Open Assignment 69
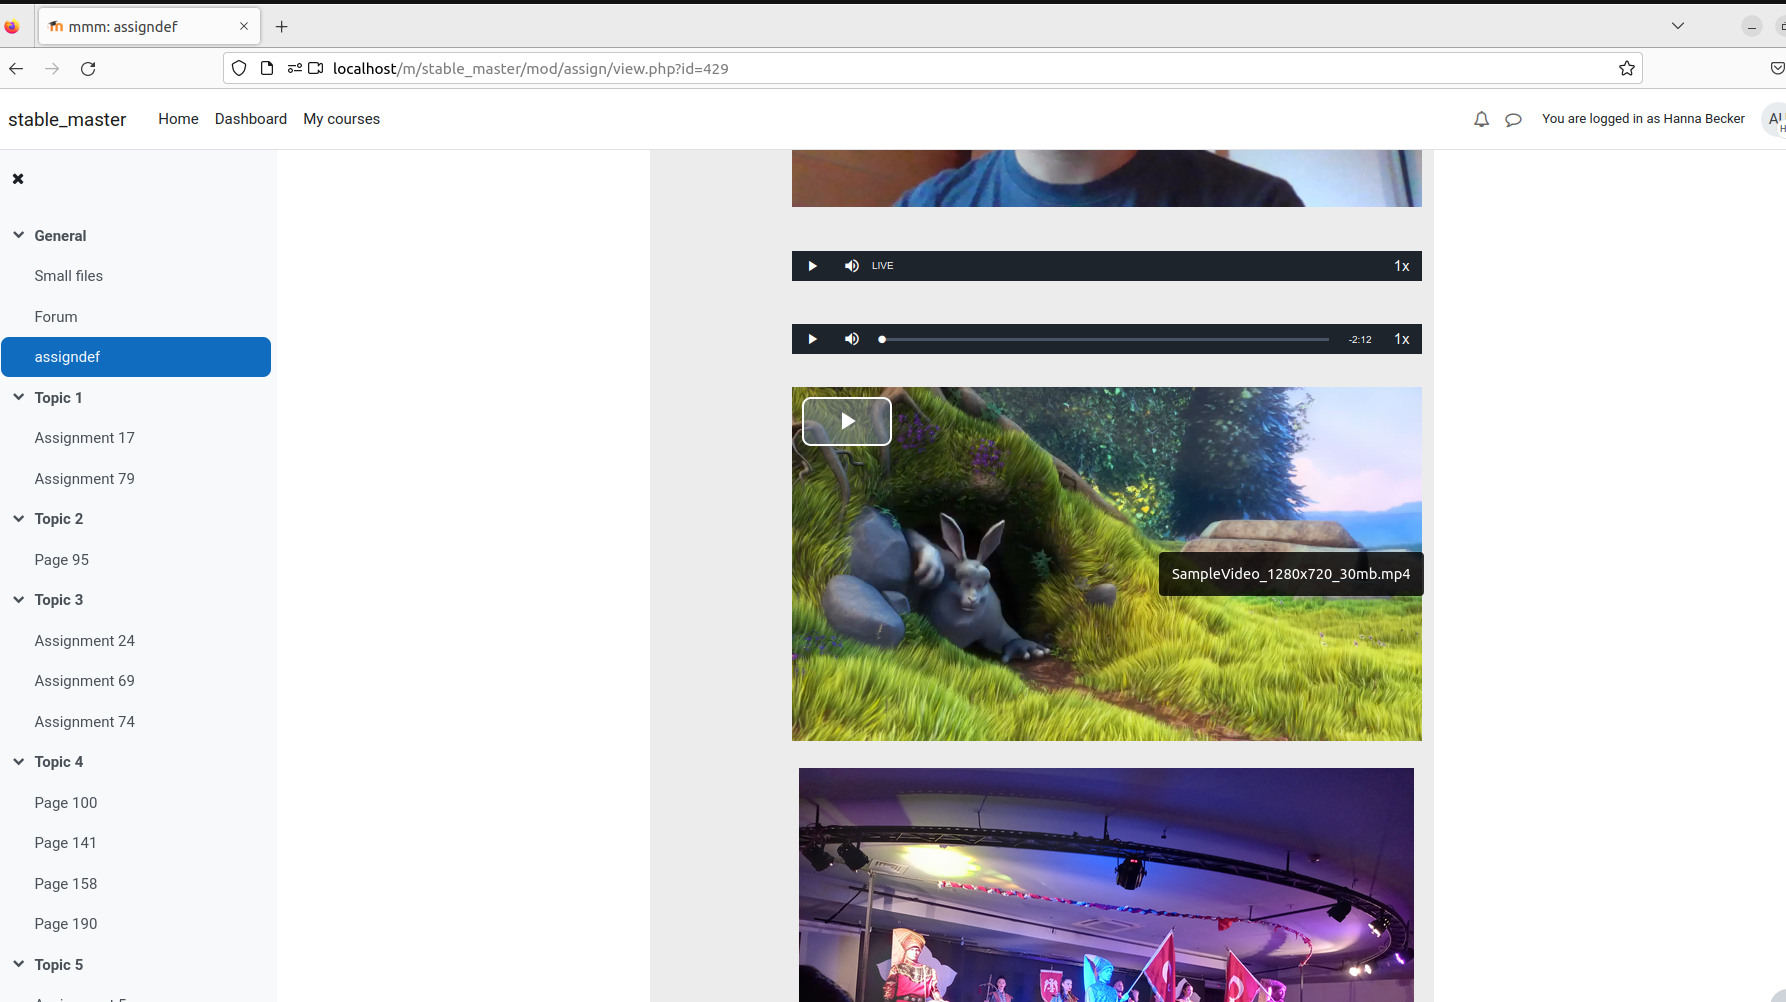Image resolution: width=1786 pixels, height=1002 pixels. pos(84,681)
